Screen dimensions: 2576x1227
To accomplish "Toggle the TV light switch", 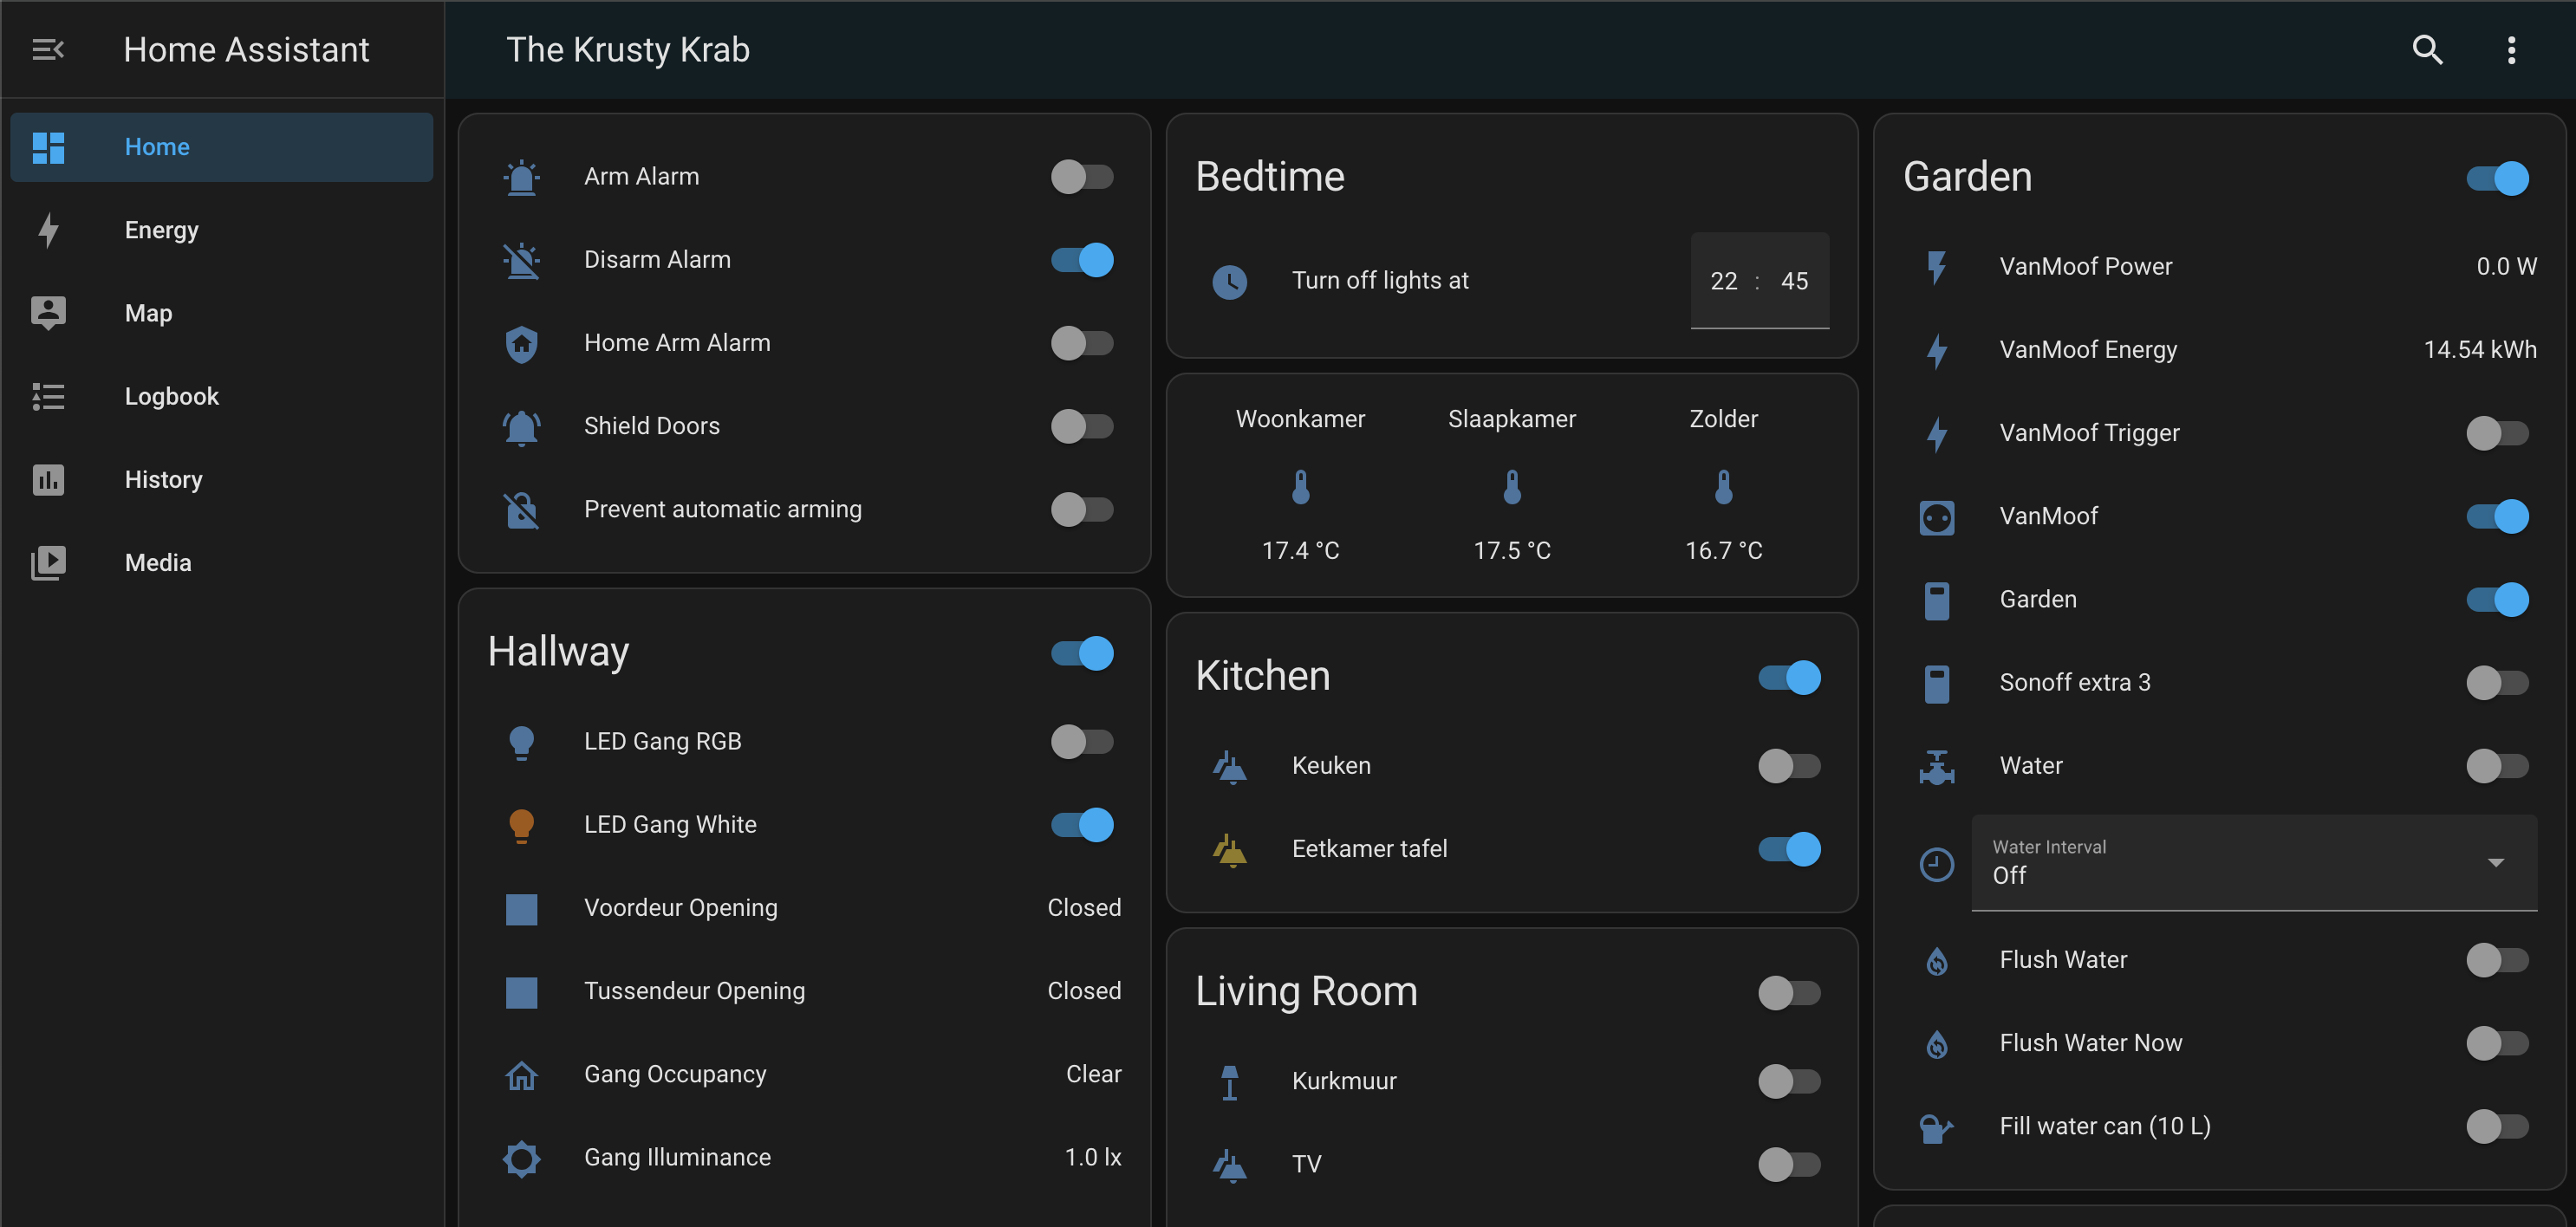I will (1789, 1164).
